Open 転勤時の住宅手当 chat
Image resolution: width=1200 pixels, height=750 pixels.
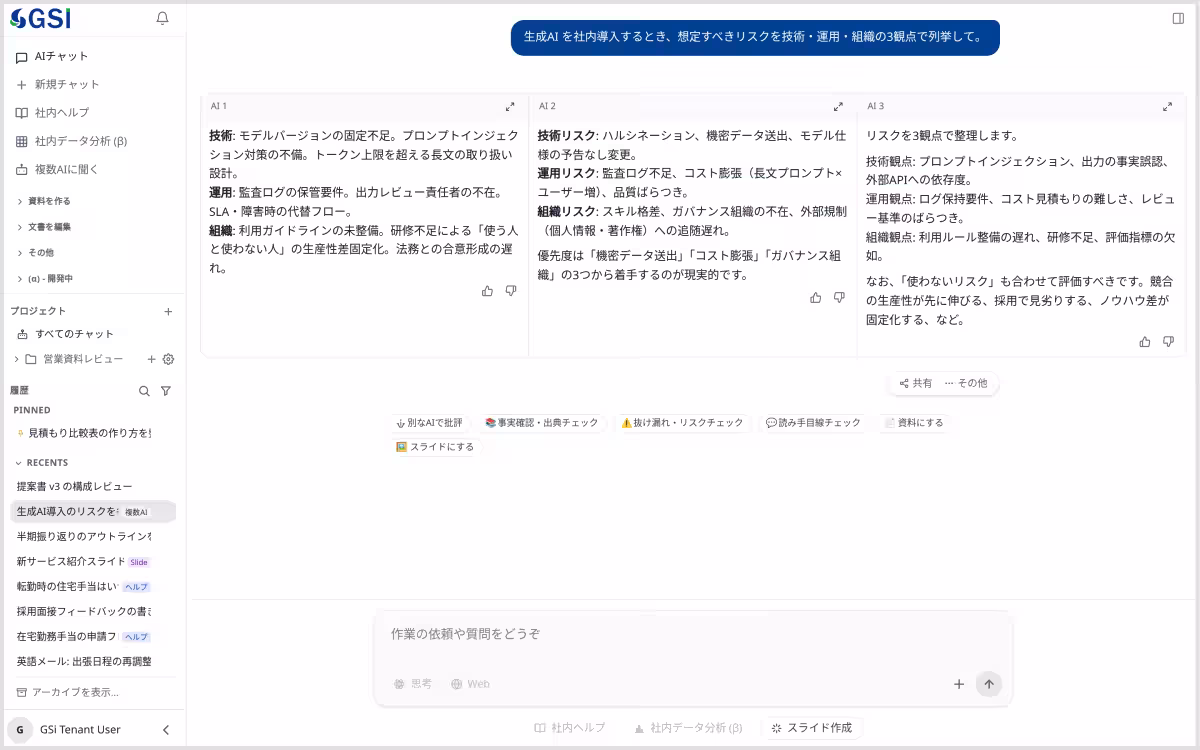point(92,587)
